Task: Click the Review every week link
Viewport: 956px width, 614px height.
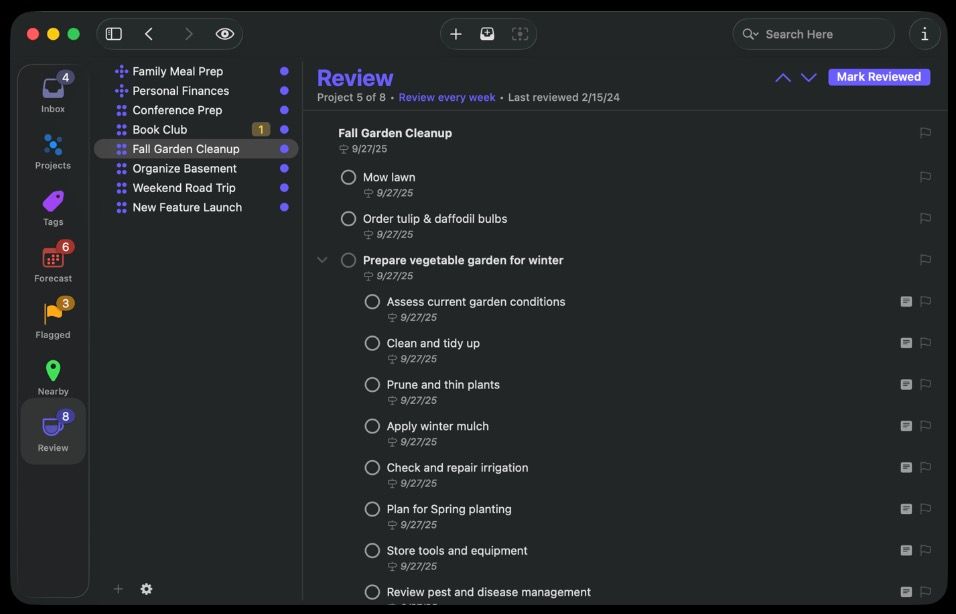Action: (447, 98)
